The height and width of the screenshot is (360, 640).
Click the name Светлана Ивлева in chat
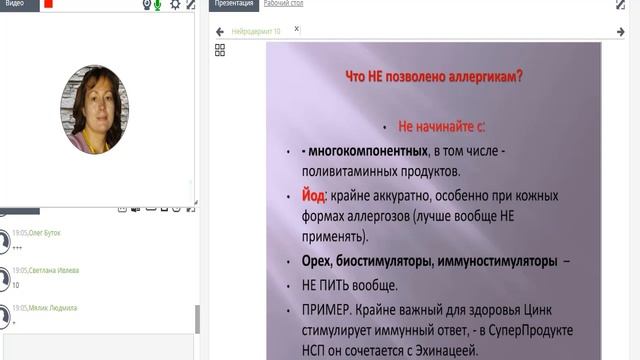[54, 271]
